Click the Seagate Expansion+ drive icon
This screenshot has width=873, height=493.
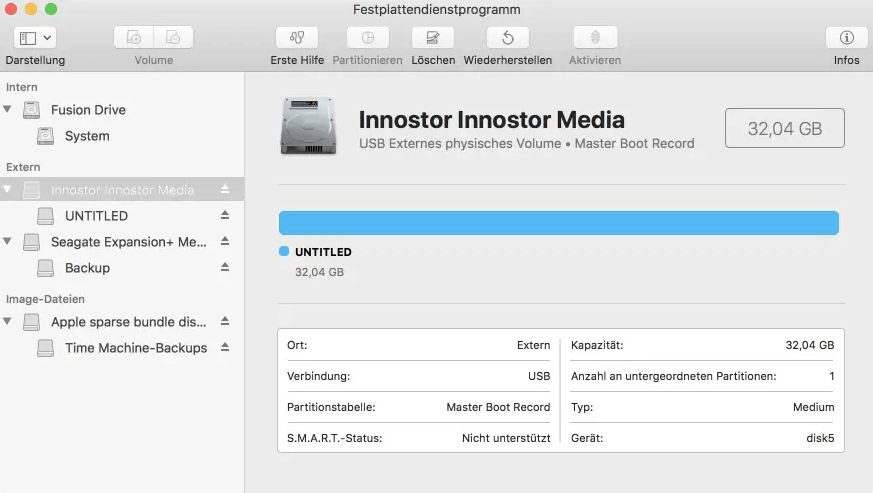pos(31,242)
